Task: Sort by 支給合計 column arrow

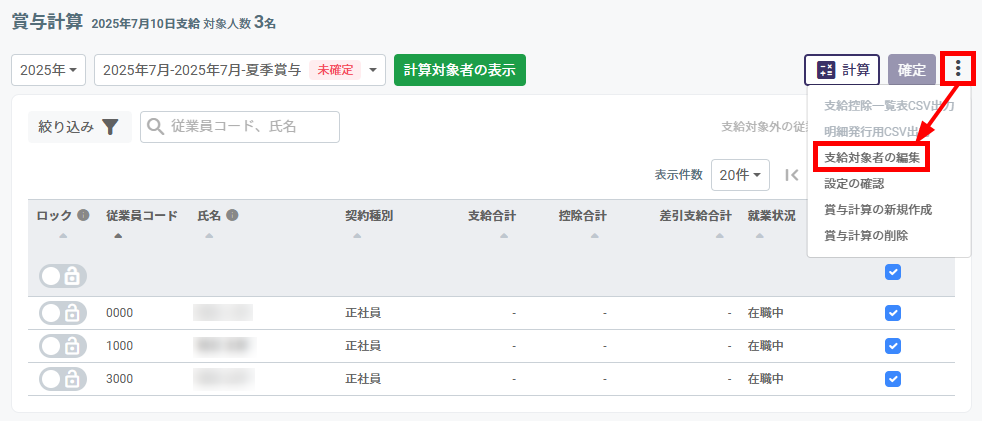Action: (x=504, y=236)
